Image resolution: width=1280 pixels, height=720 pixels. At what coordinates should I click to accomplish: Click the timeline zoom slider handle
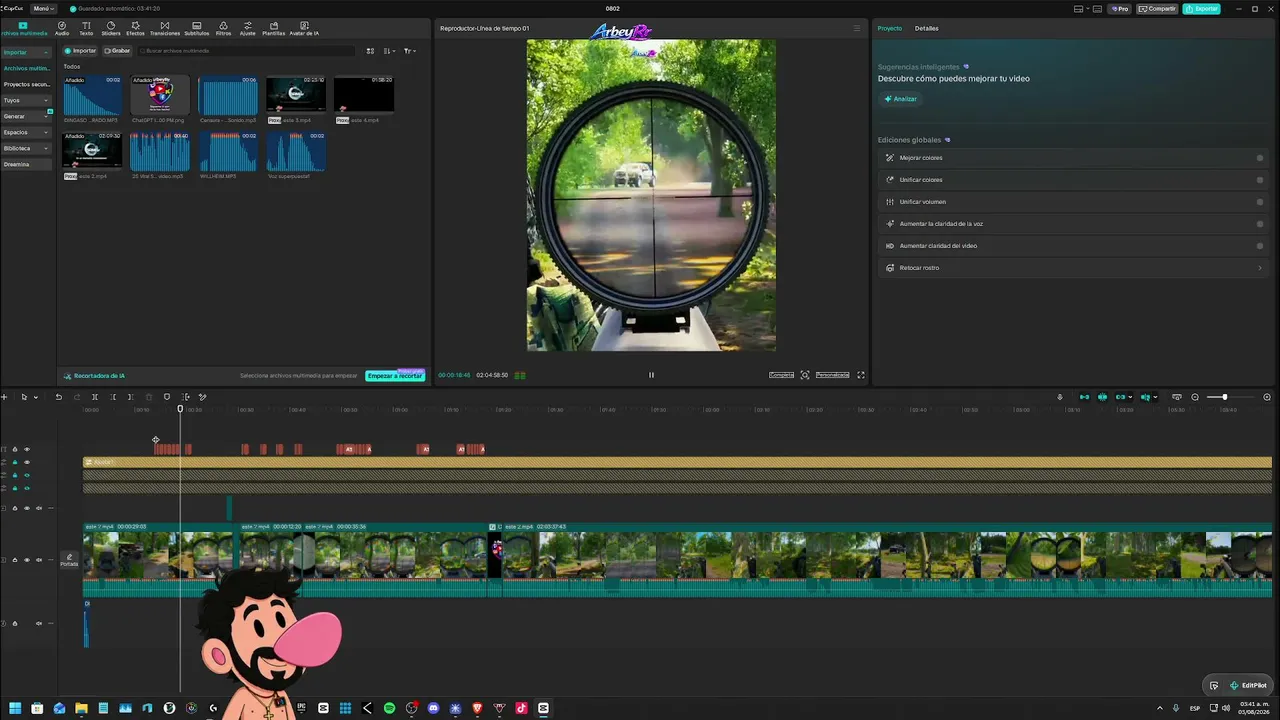tap(1224, 397)
